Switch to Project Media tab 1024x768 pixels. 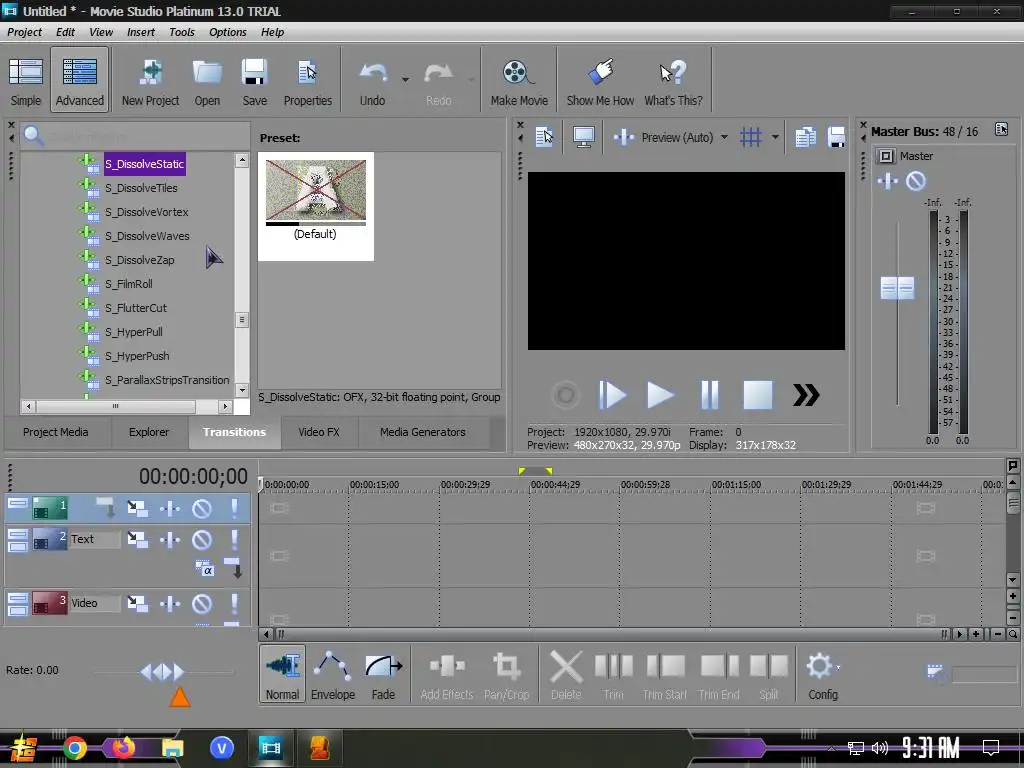click(56, 432)
